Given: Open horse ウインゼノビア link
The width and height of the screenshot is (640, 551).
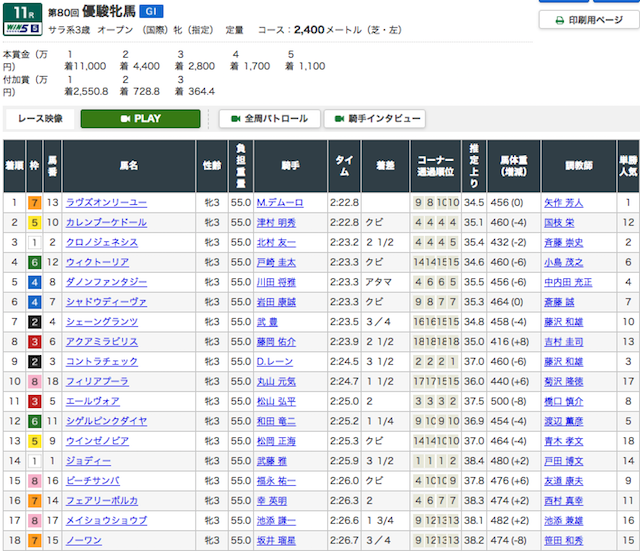Looking at the screenshot, I should 97,441.
